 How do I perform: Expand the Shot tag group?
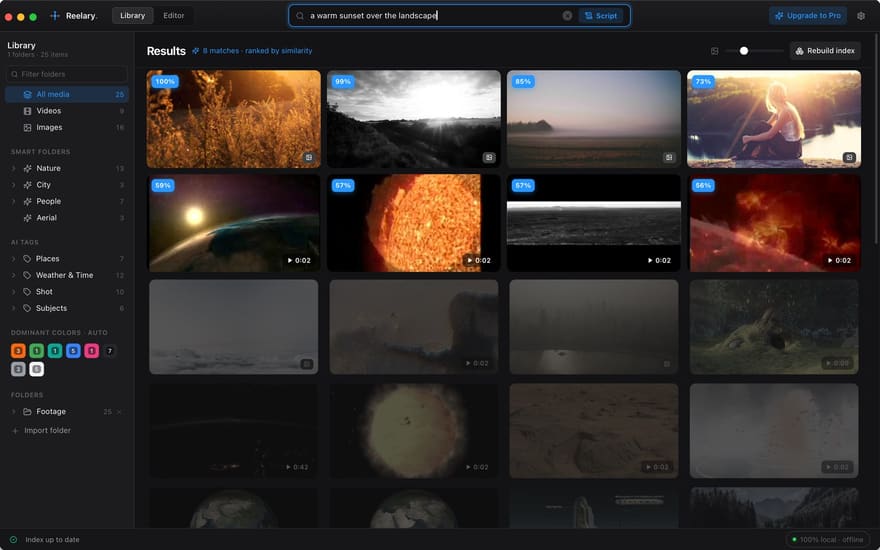(x=13, y=292)
